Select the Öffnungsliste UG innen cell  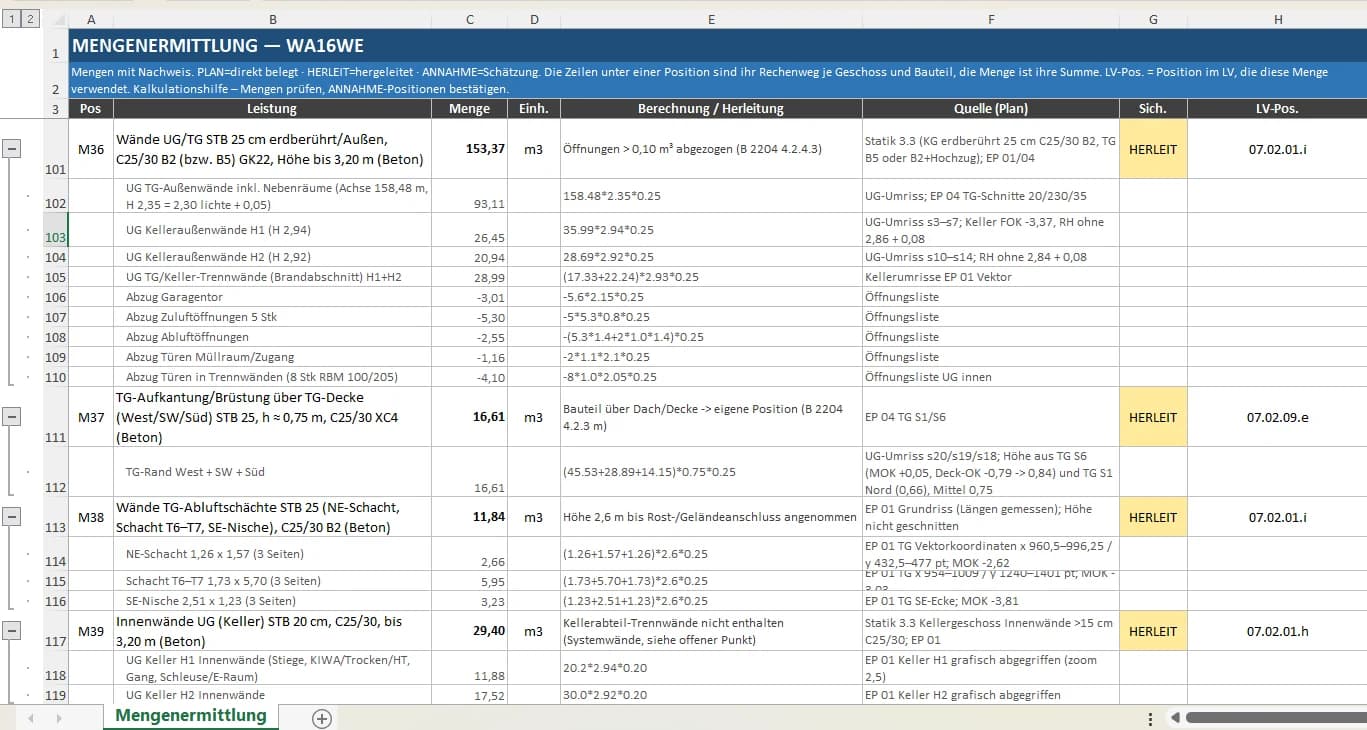991,377
